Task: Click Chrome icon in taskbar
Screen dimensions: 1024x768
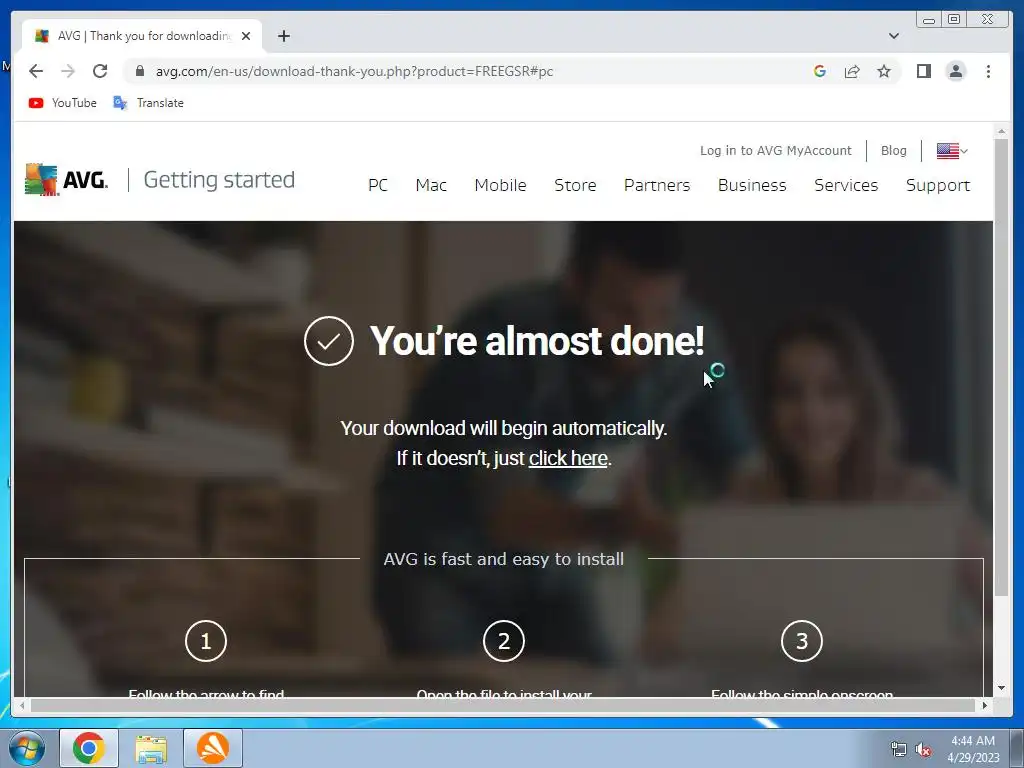Action: pyautogui.click(x=89, y=748)
